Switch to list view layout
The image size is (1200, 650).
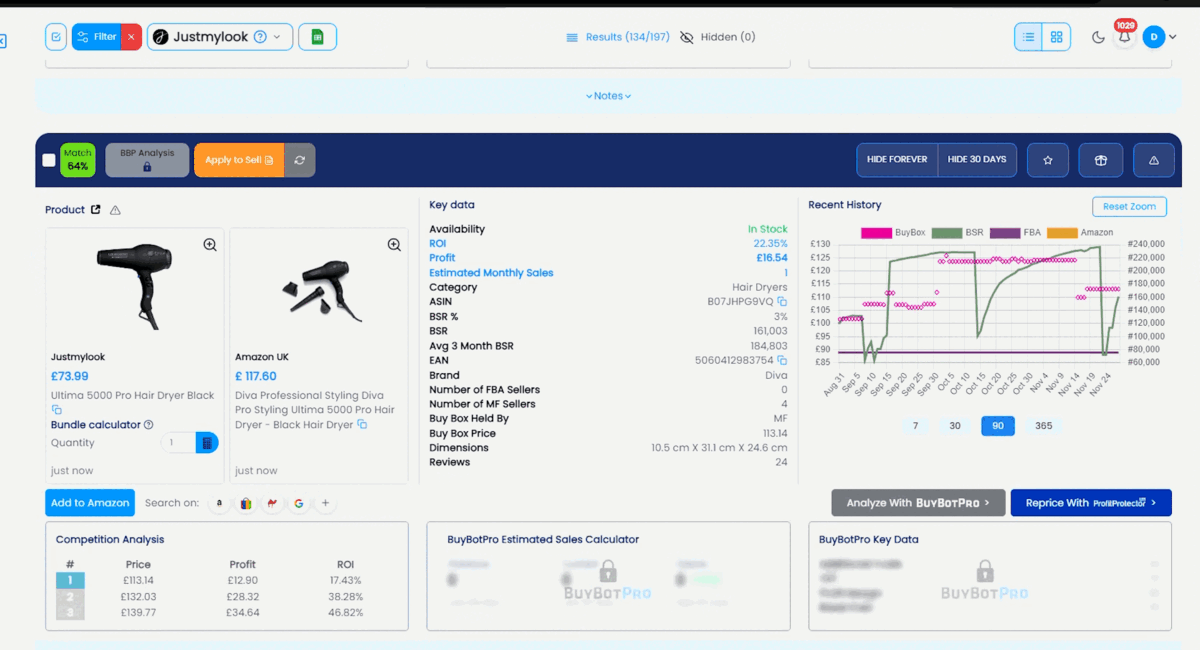coord(1028,37)
